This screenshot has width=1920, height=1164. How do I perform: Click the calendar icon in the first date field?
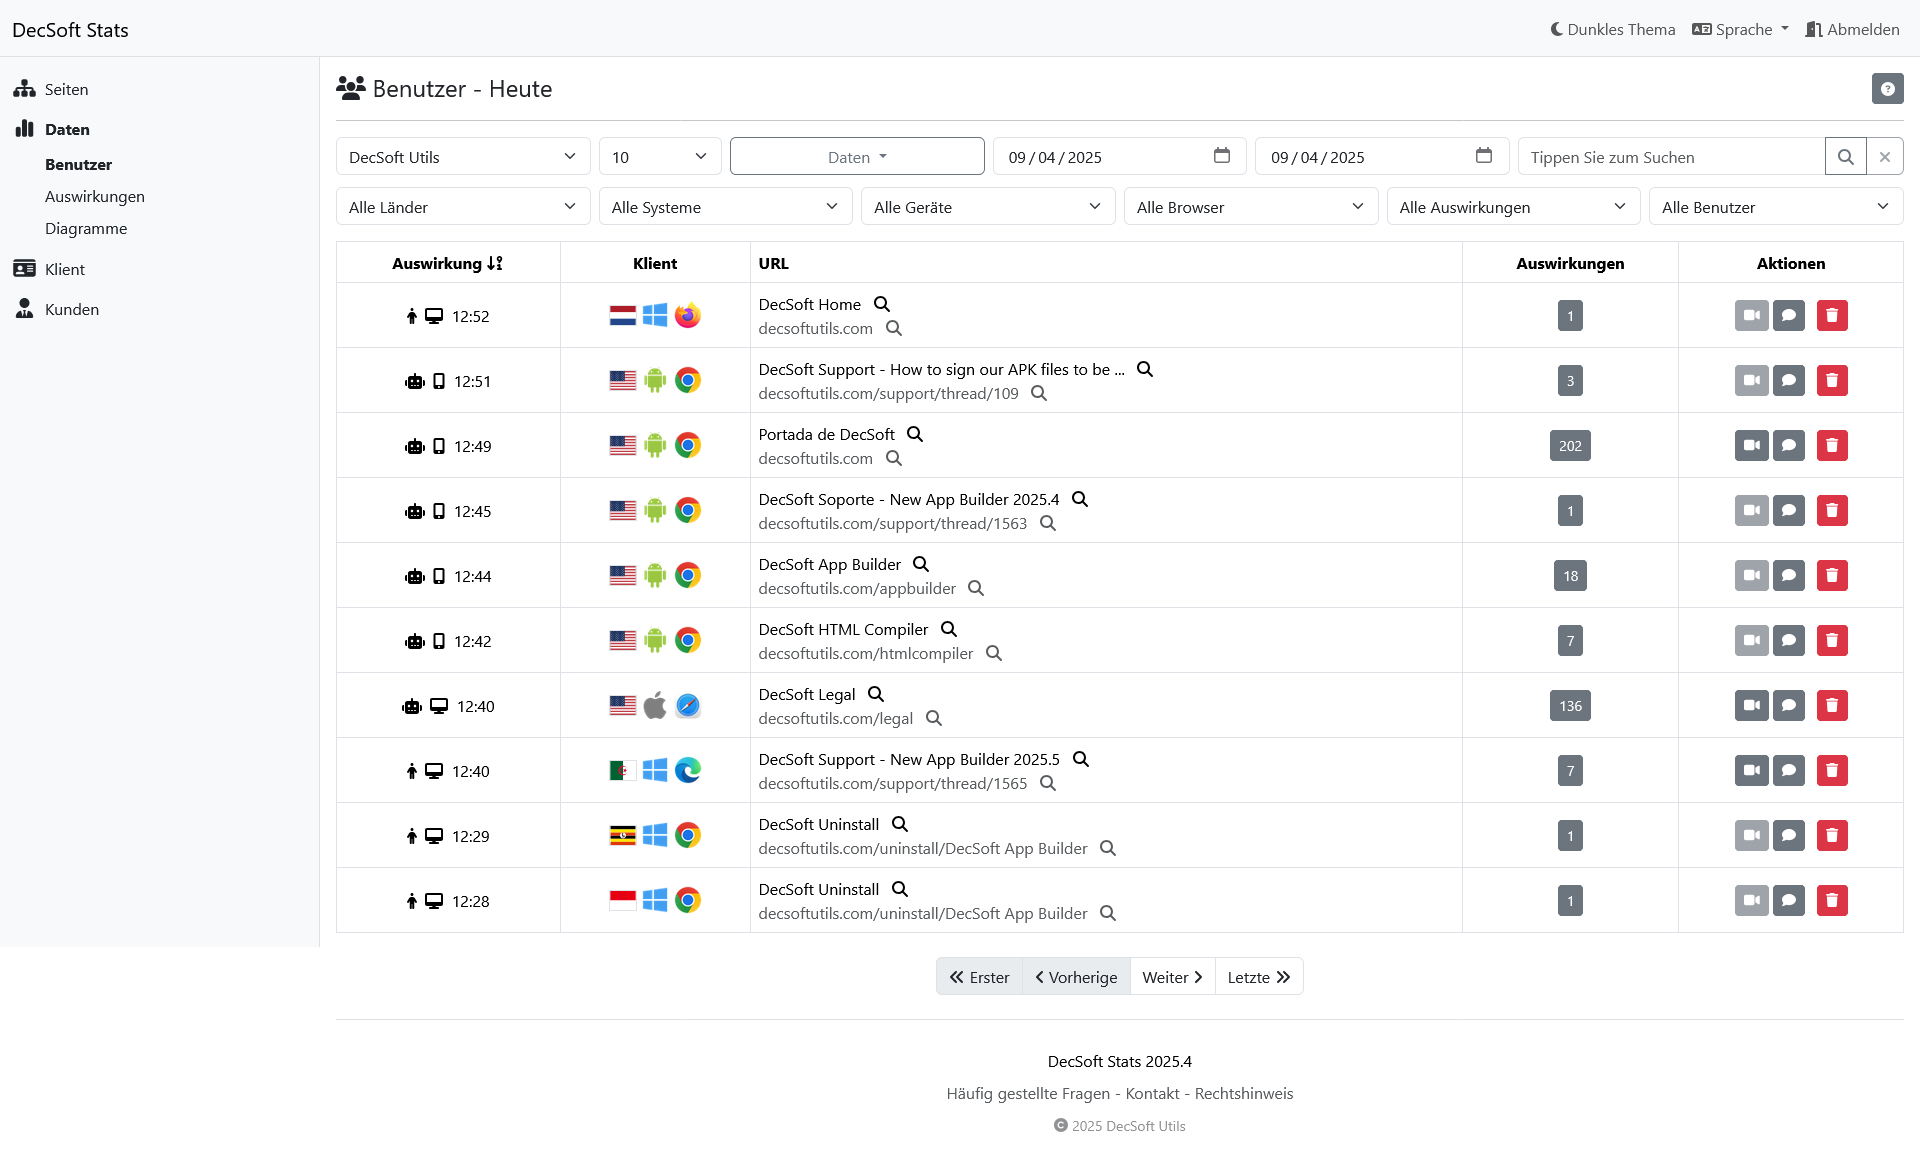pyautogui.click(x=1221, y=156)
